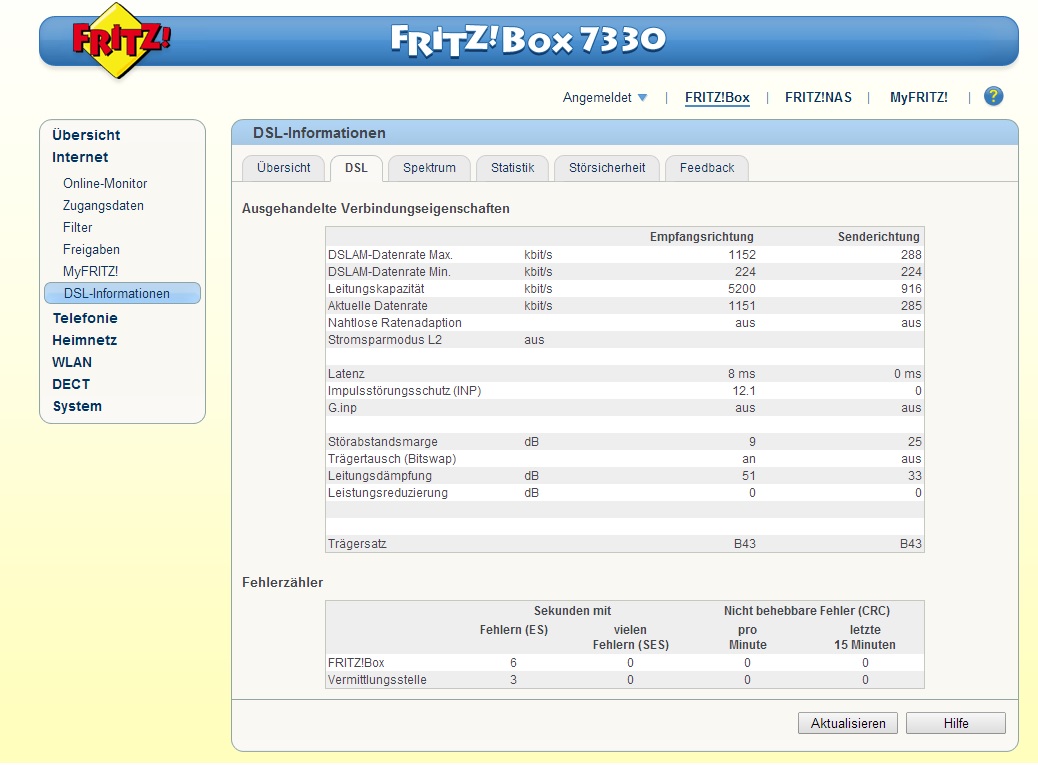Click the G.inp row label
The image size is (1038, 765).
[342, 408]
